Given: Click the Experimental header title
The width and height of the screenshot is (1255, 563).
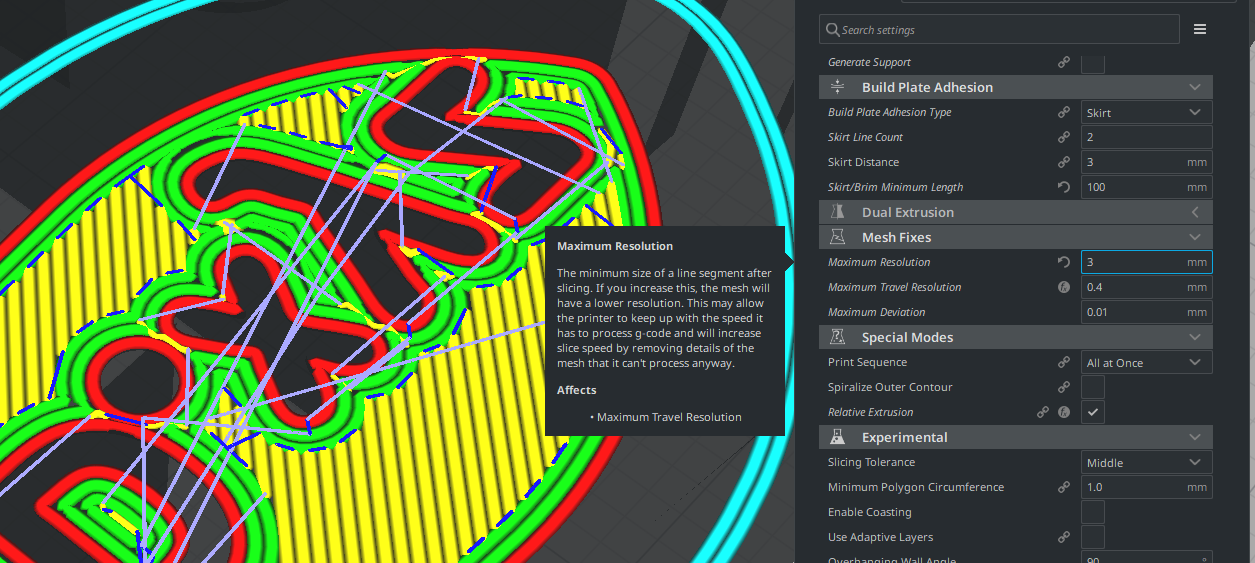Looking at the screenshot, I should 904,437.
